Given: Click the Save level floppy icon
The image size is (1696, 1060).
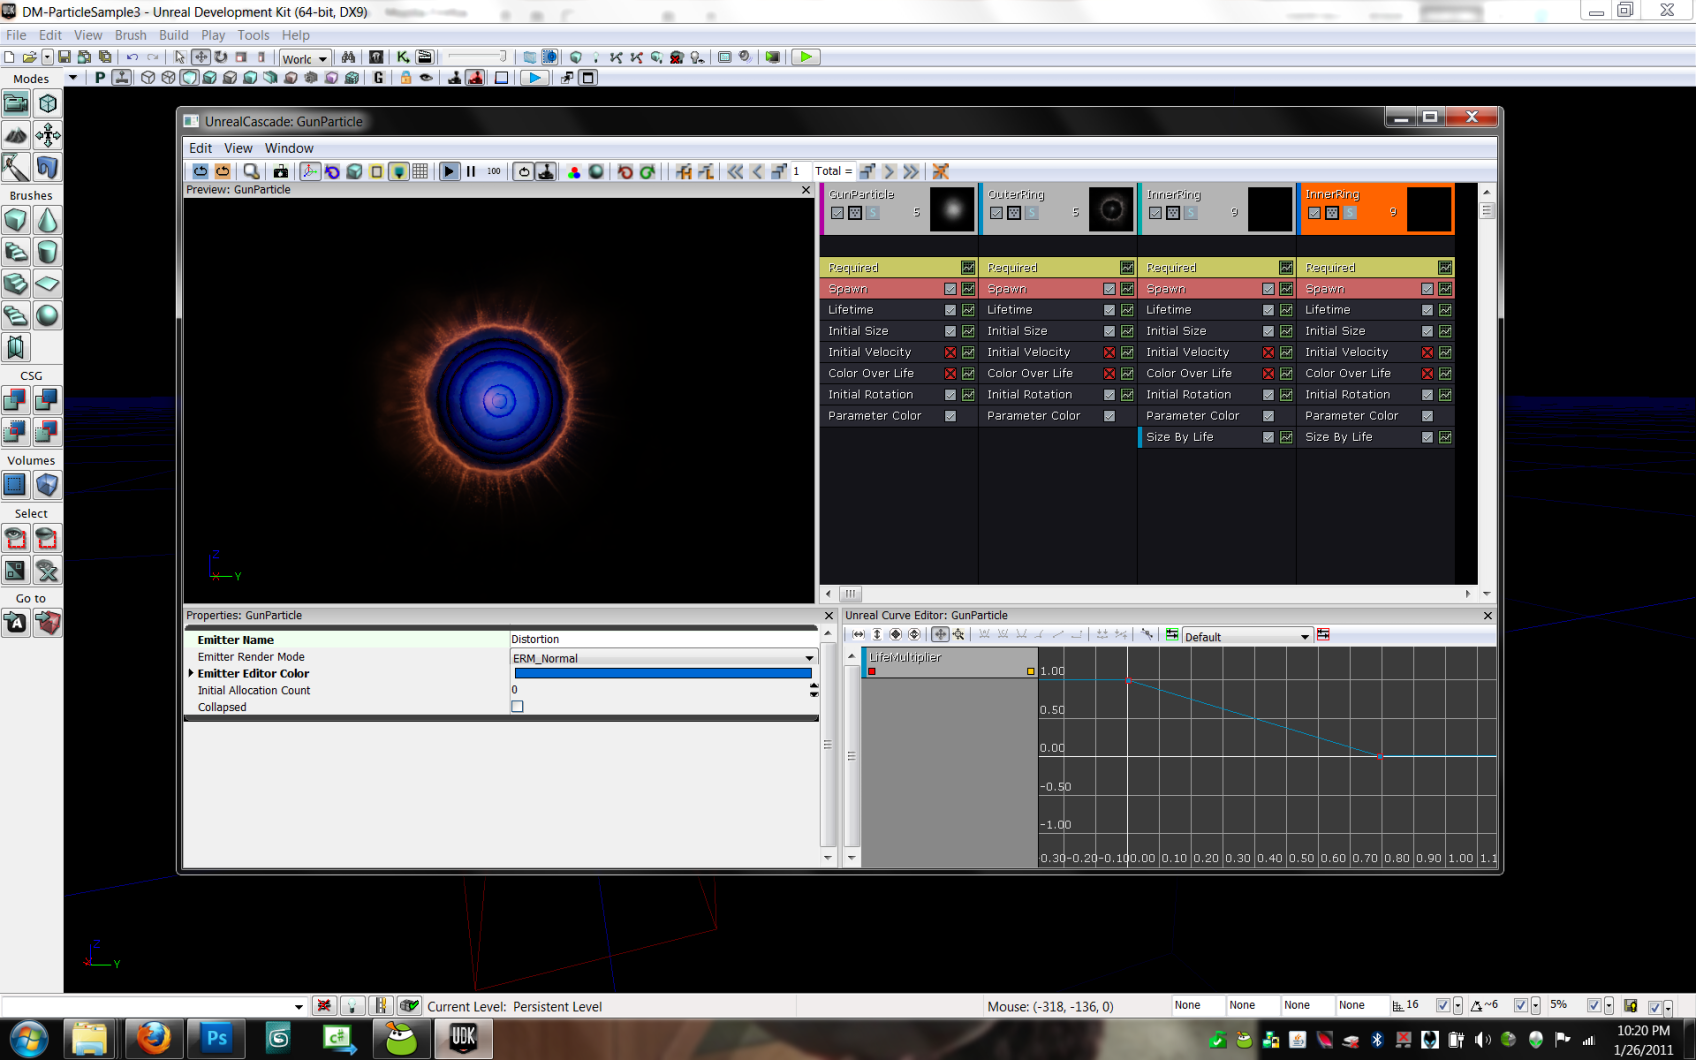Looking at the screenshot, I should coord(64,57).
